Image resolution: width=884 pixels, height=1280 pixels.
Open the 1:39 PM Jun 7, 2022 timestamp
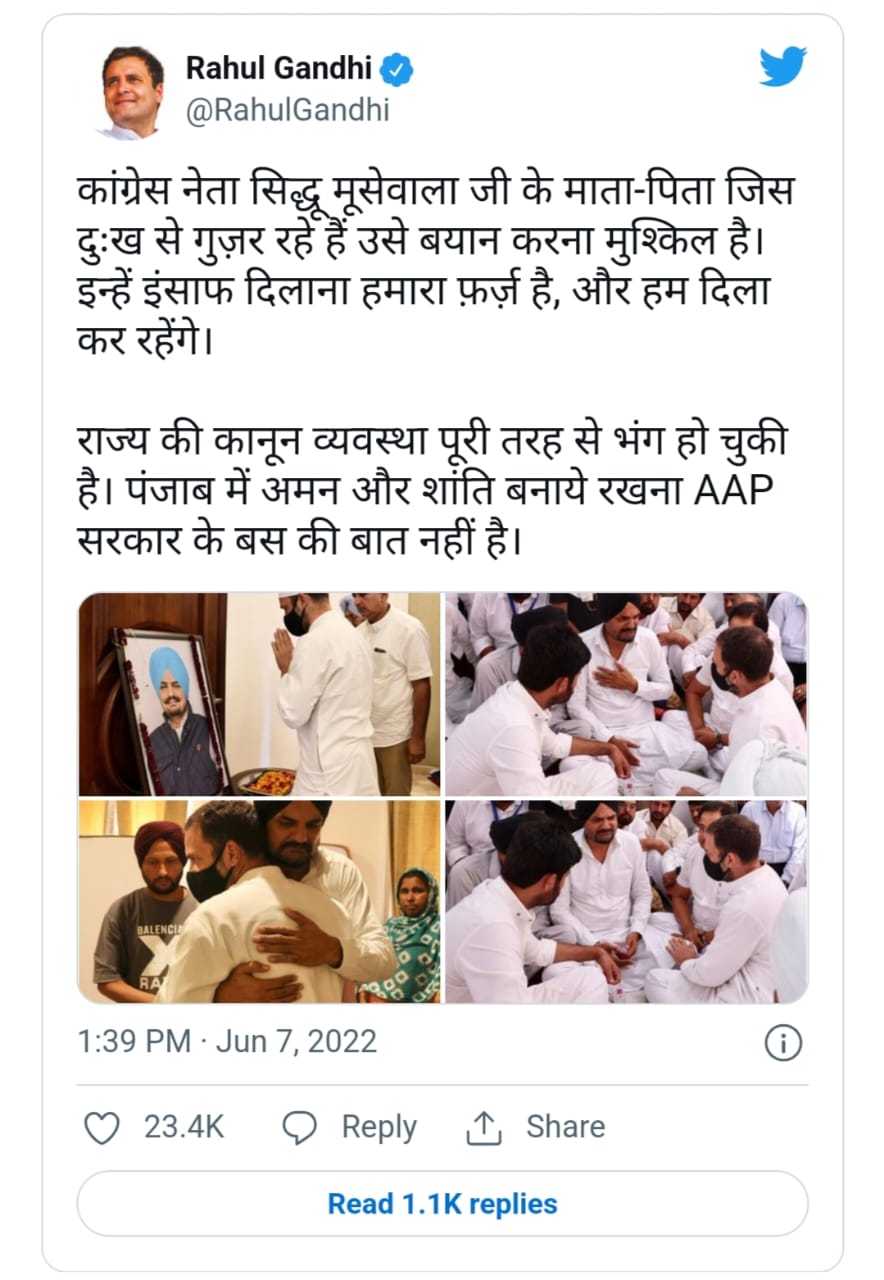228,1042
